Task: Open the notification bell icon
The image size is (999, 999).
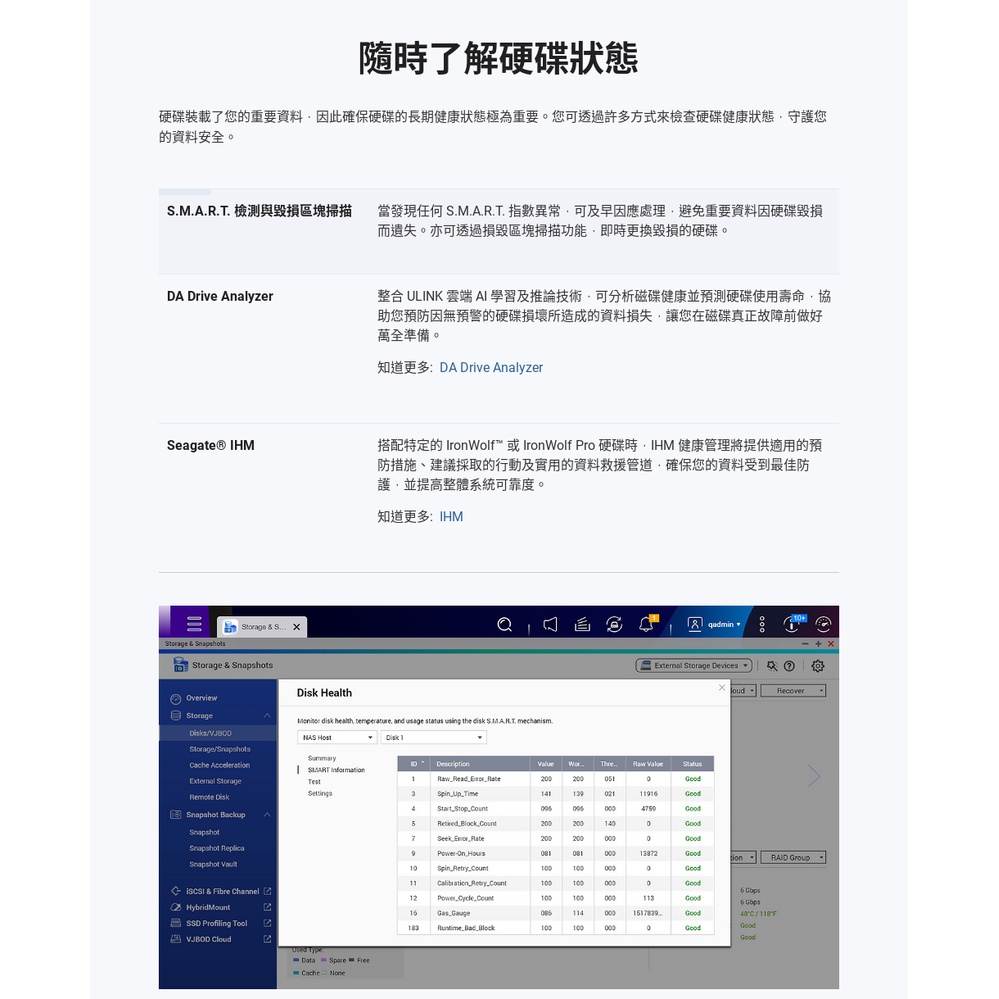Action: click(646, 625)
